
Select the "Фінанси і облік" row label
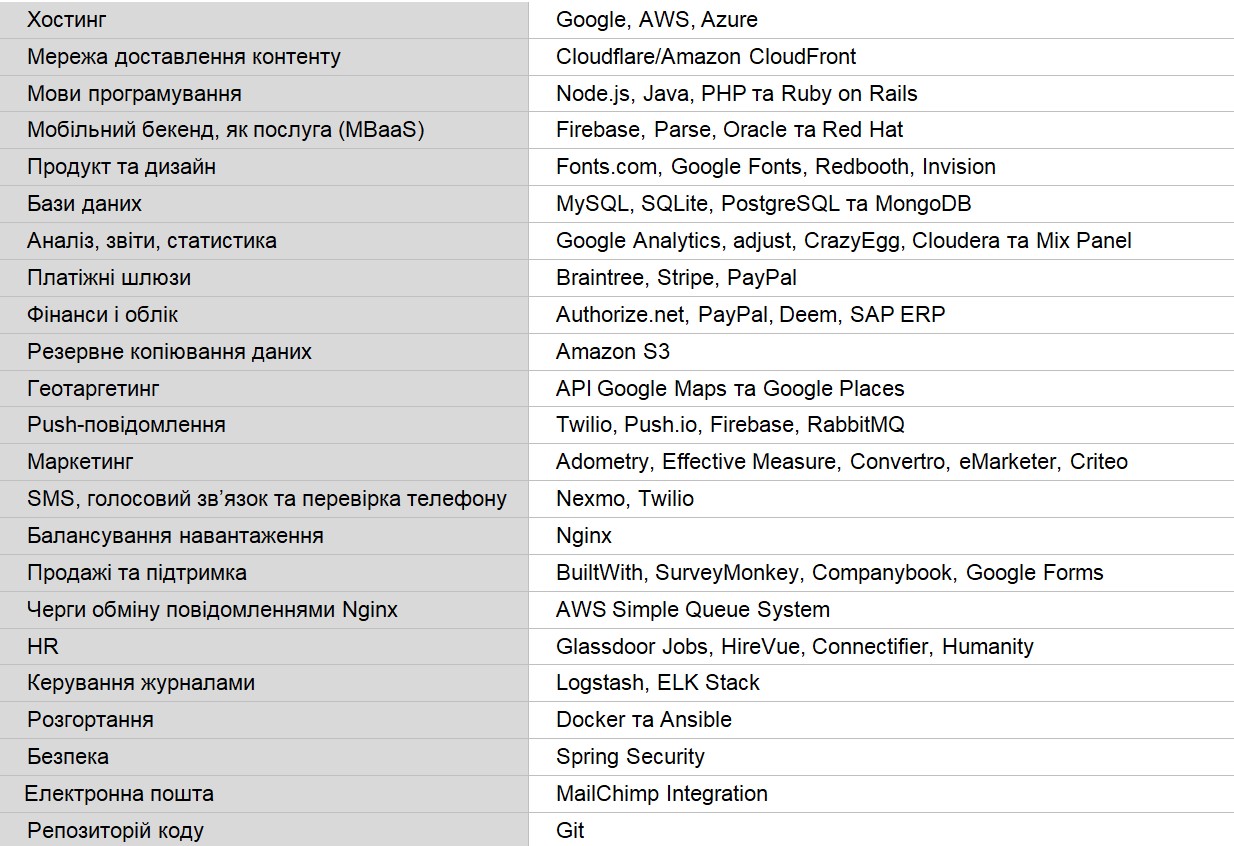coord(103,315)
